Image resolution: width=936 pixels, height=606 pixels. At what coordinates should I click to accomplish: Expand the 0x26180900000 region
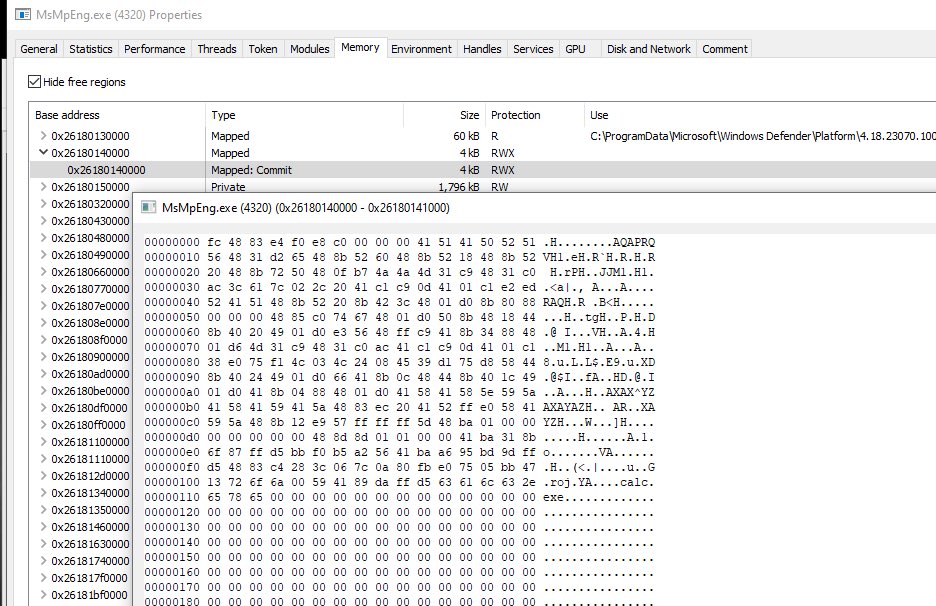[x=43, y=356]
